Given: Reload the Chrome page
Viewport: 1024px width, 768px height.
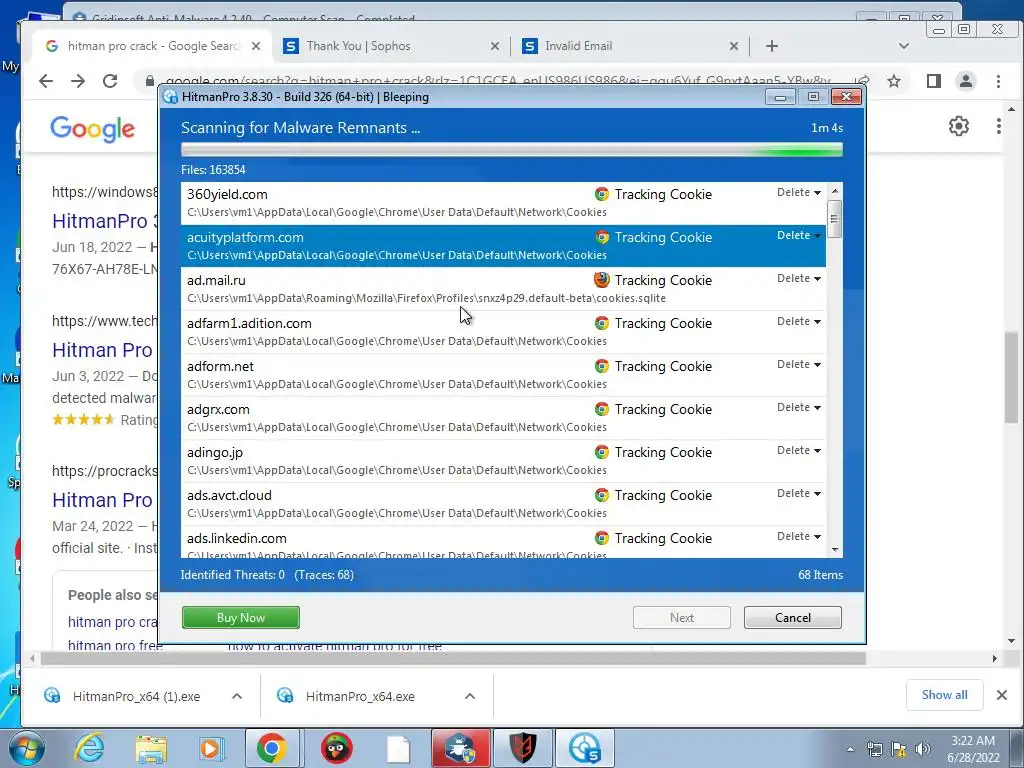Looking at the screenshot, I should click(x=110, y=81).
